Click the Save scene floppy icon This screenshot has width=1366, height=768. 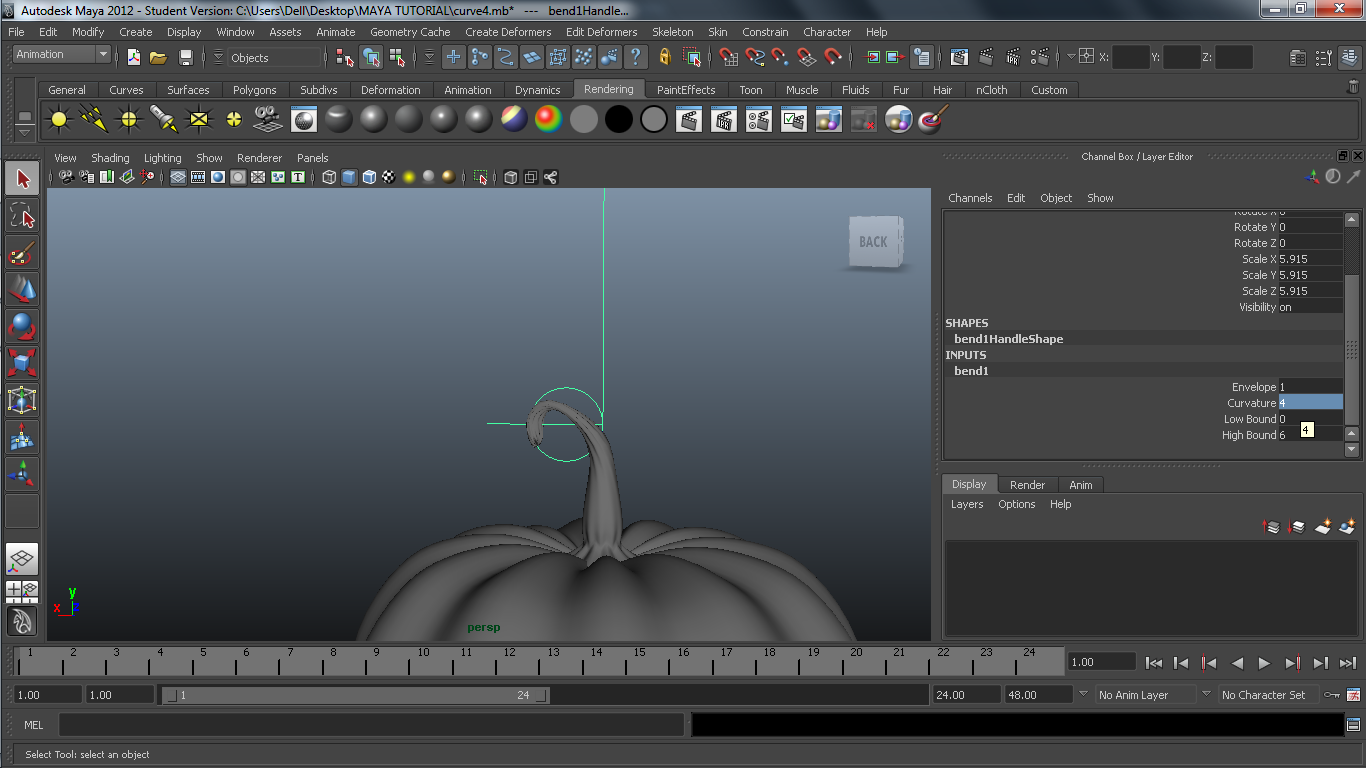coord(185,57)
